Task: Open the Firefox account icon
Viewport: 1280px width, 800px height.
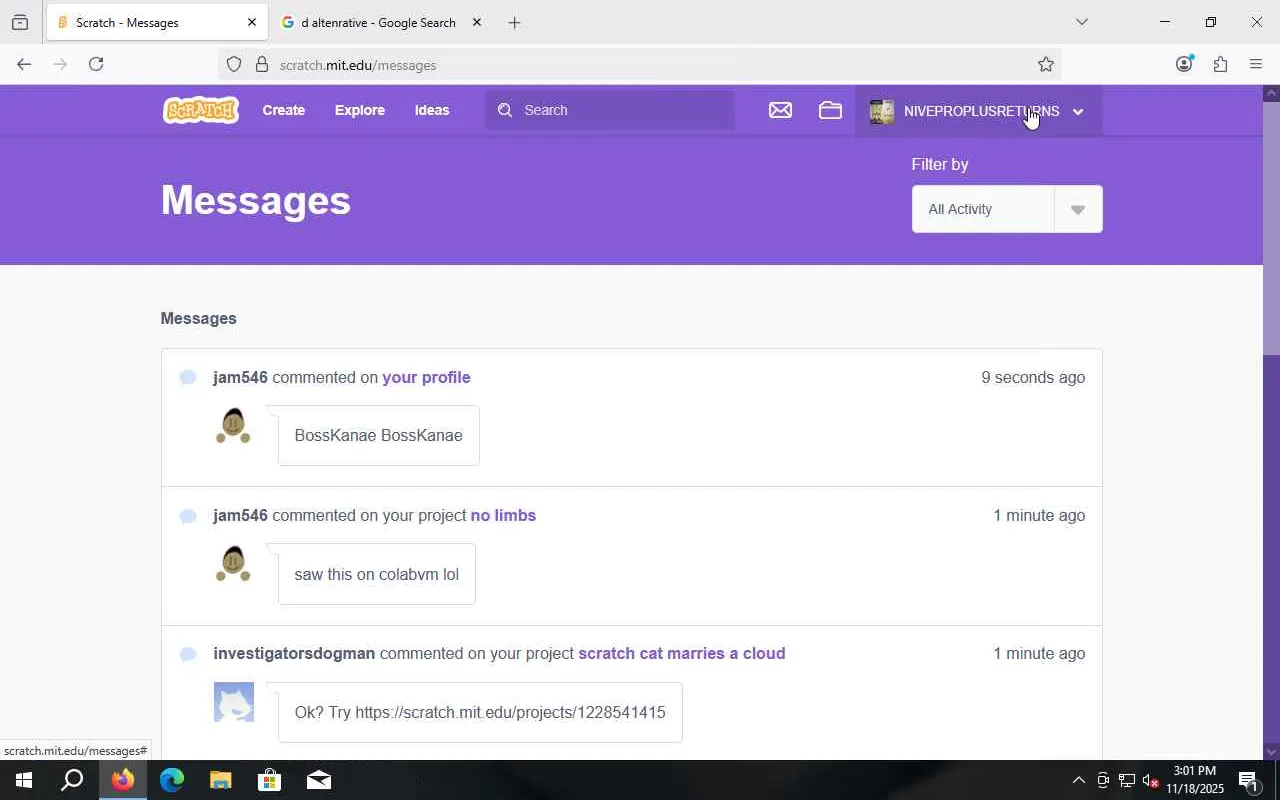Action: pyautogui.click(x=1184, y=64)
